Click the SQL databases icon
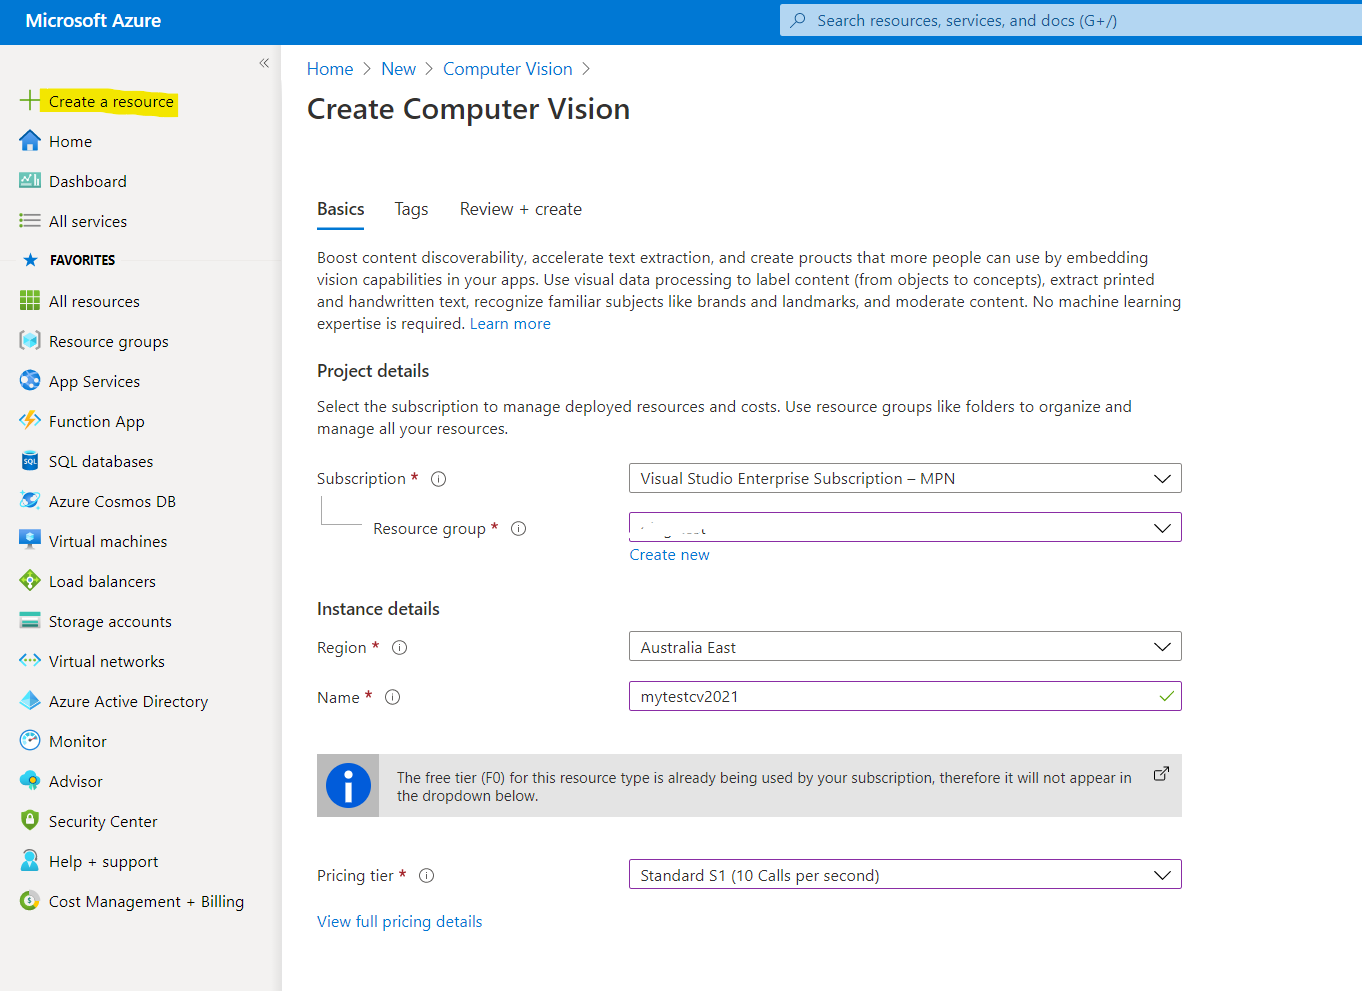The height and width of the screenshot is (991, 1362). (x=30, y=461)
